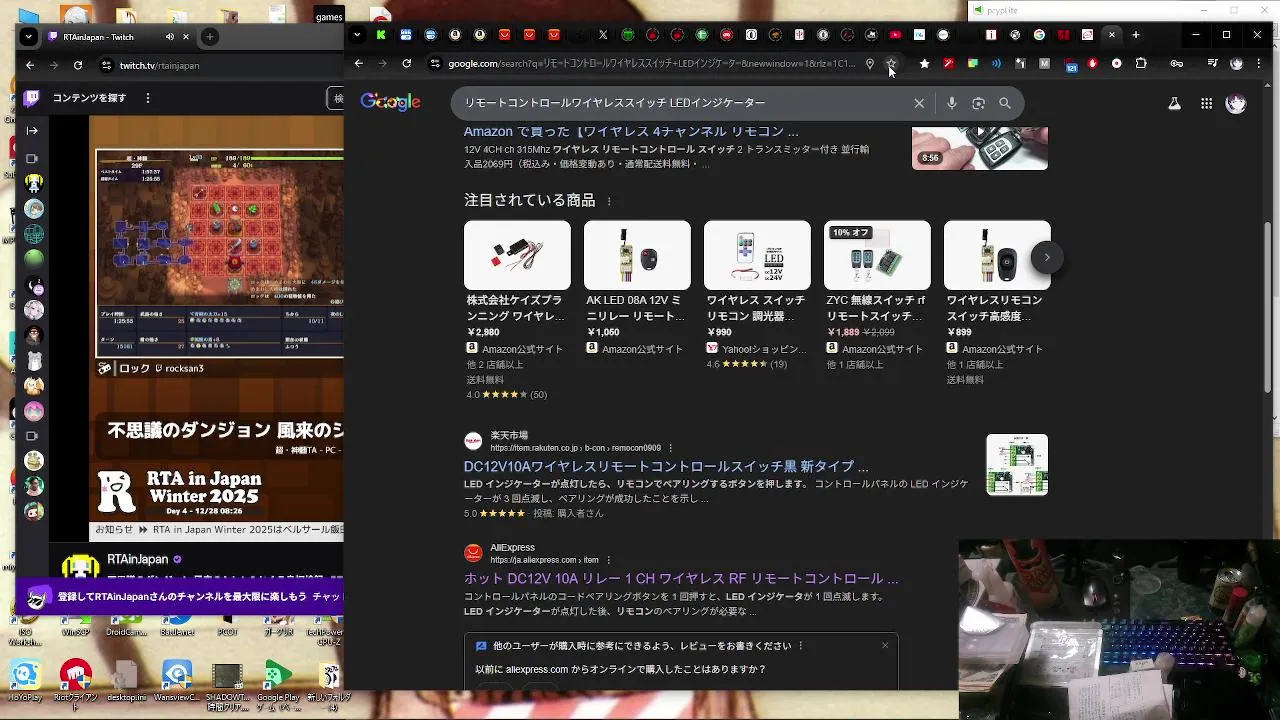View site info for twitch.tv
1280x720 pixels.
point(106,65)
